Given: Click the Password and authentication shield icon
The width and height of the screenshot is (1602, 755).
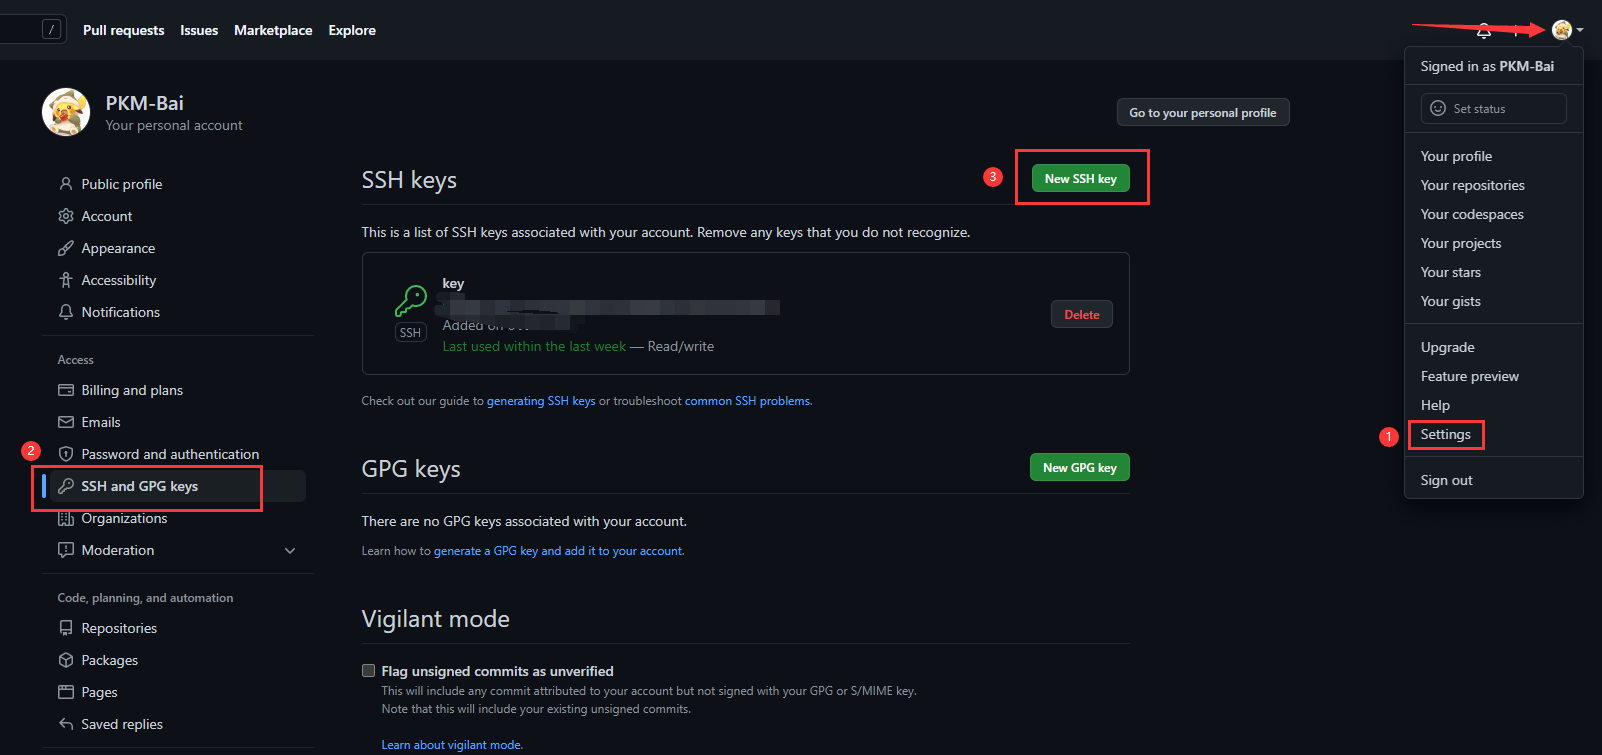Looking at the screenshot, I should (66, 454).
